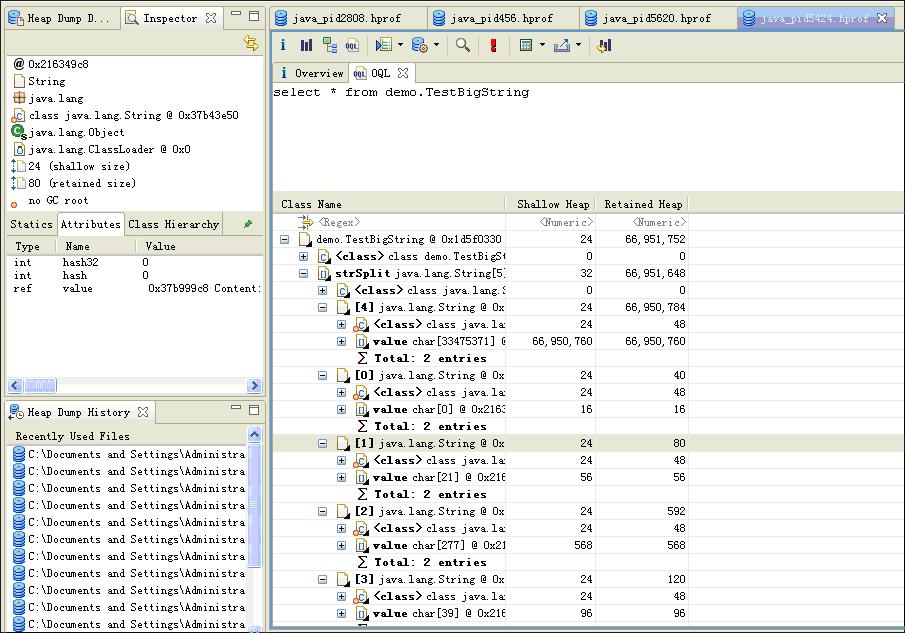This screenshot has width=905, height=633.
Task: Collapse the strSplit java.lang.String array node
Action: pyautogui.click(x=304, y=274)
